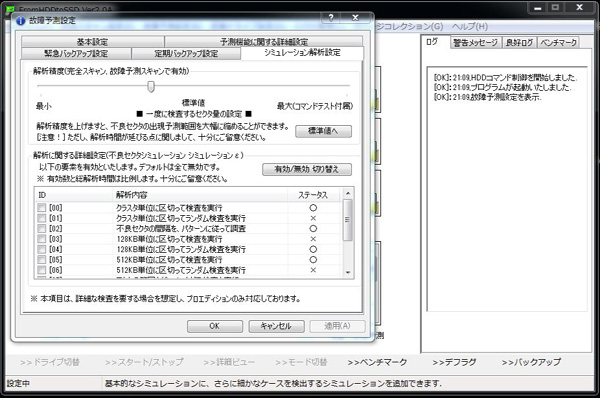The image size is (600, 398).
Task: Check the [02] row checkbox
Action: pyautogui.click(x=42, y=228)
